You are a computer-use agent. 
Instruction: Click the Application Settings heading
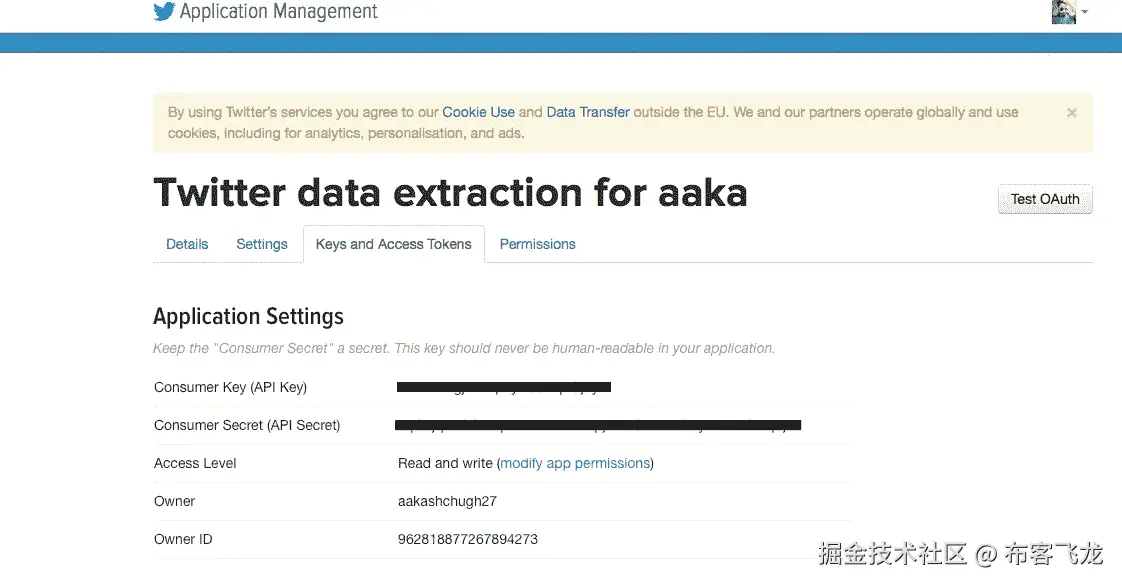tap(248, 317)
